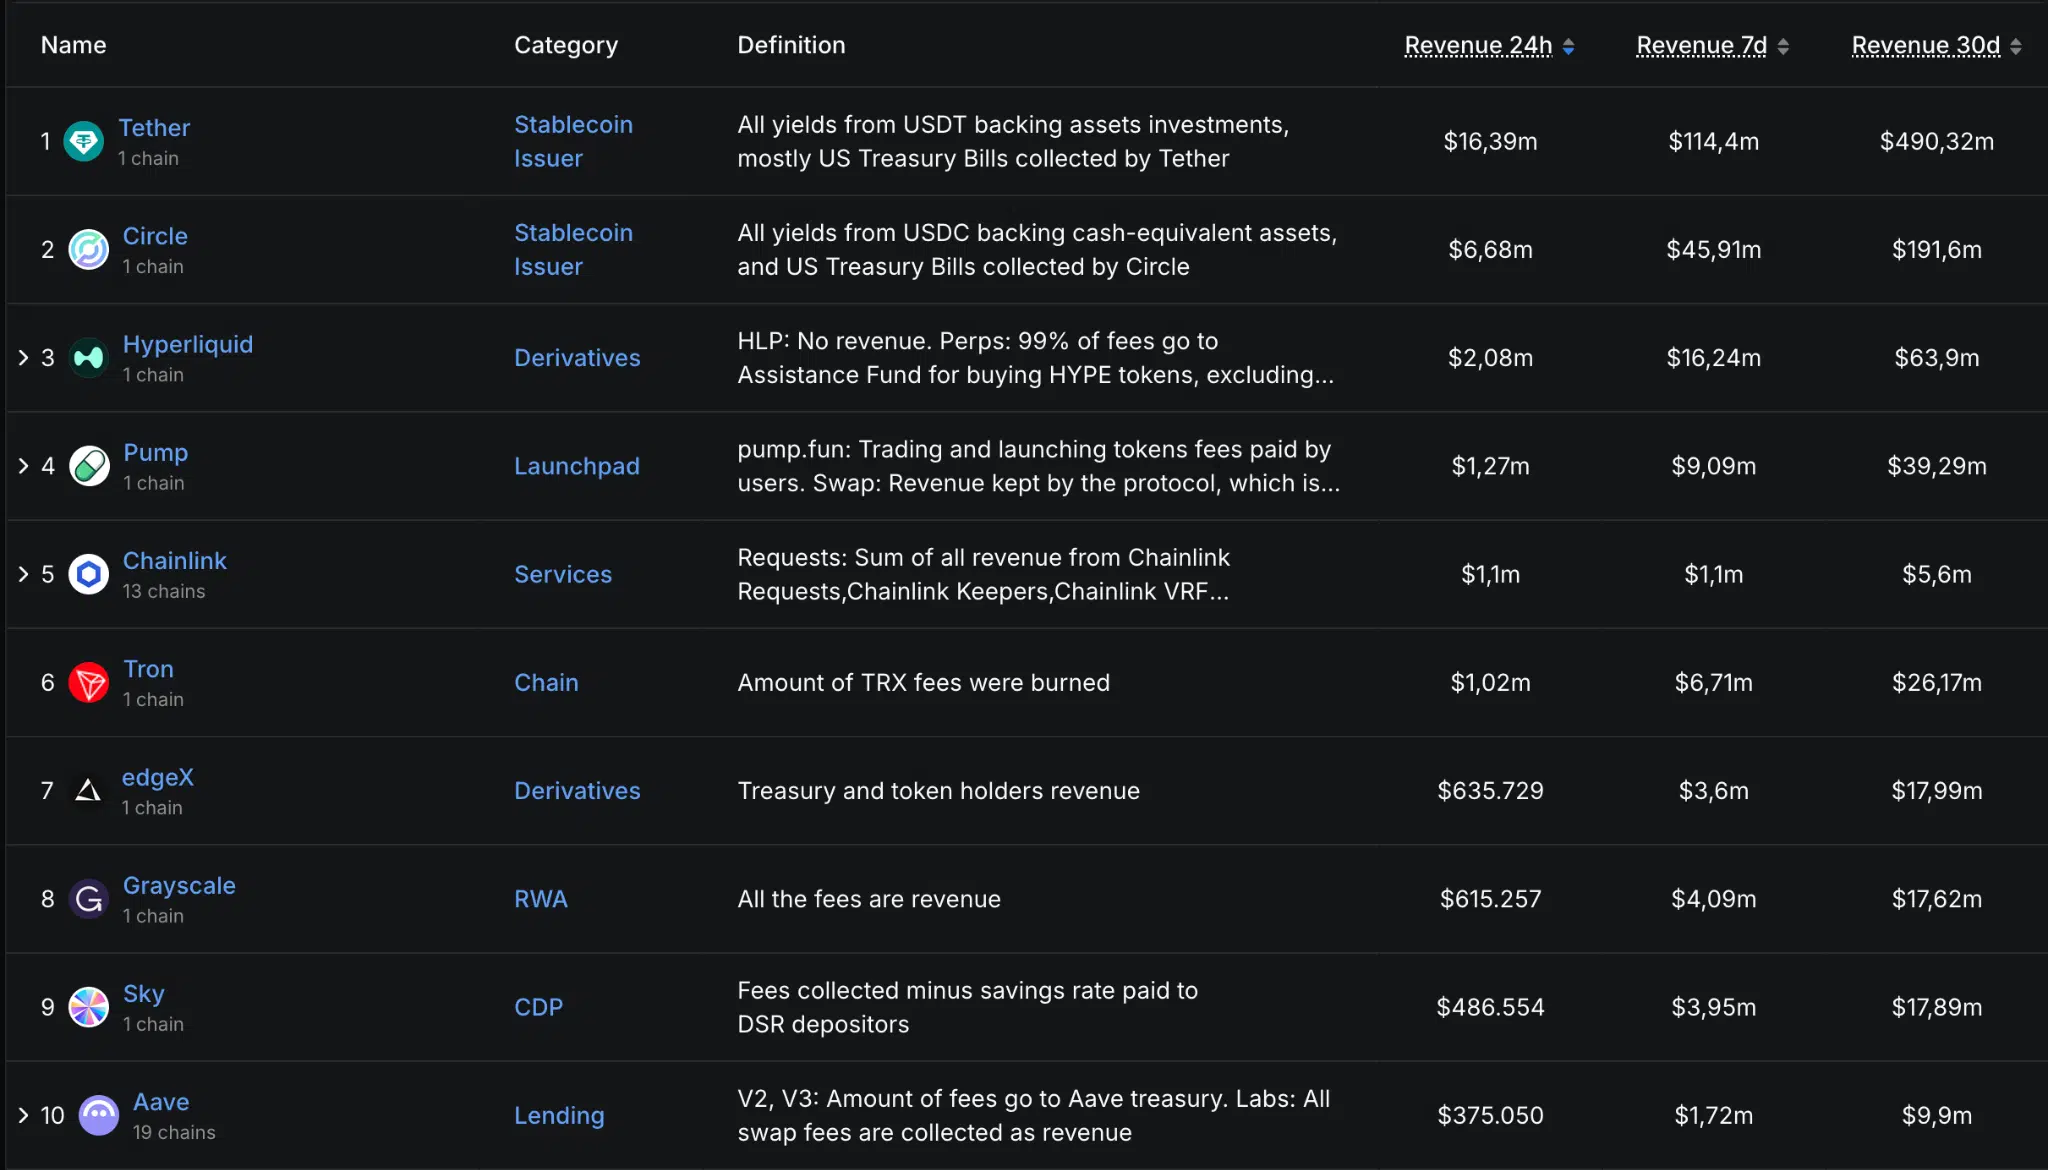Viewport: 2048px width, 1170px height.
Task: Click the Aave ghost logo icon
Action: point(99,1115)
